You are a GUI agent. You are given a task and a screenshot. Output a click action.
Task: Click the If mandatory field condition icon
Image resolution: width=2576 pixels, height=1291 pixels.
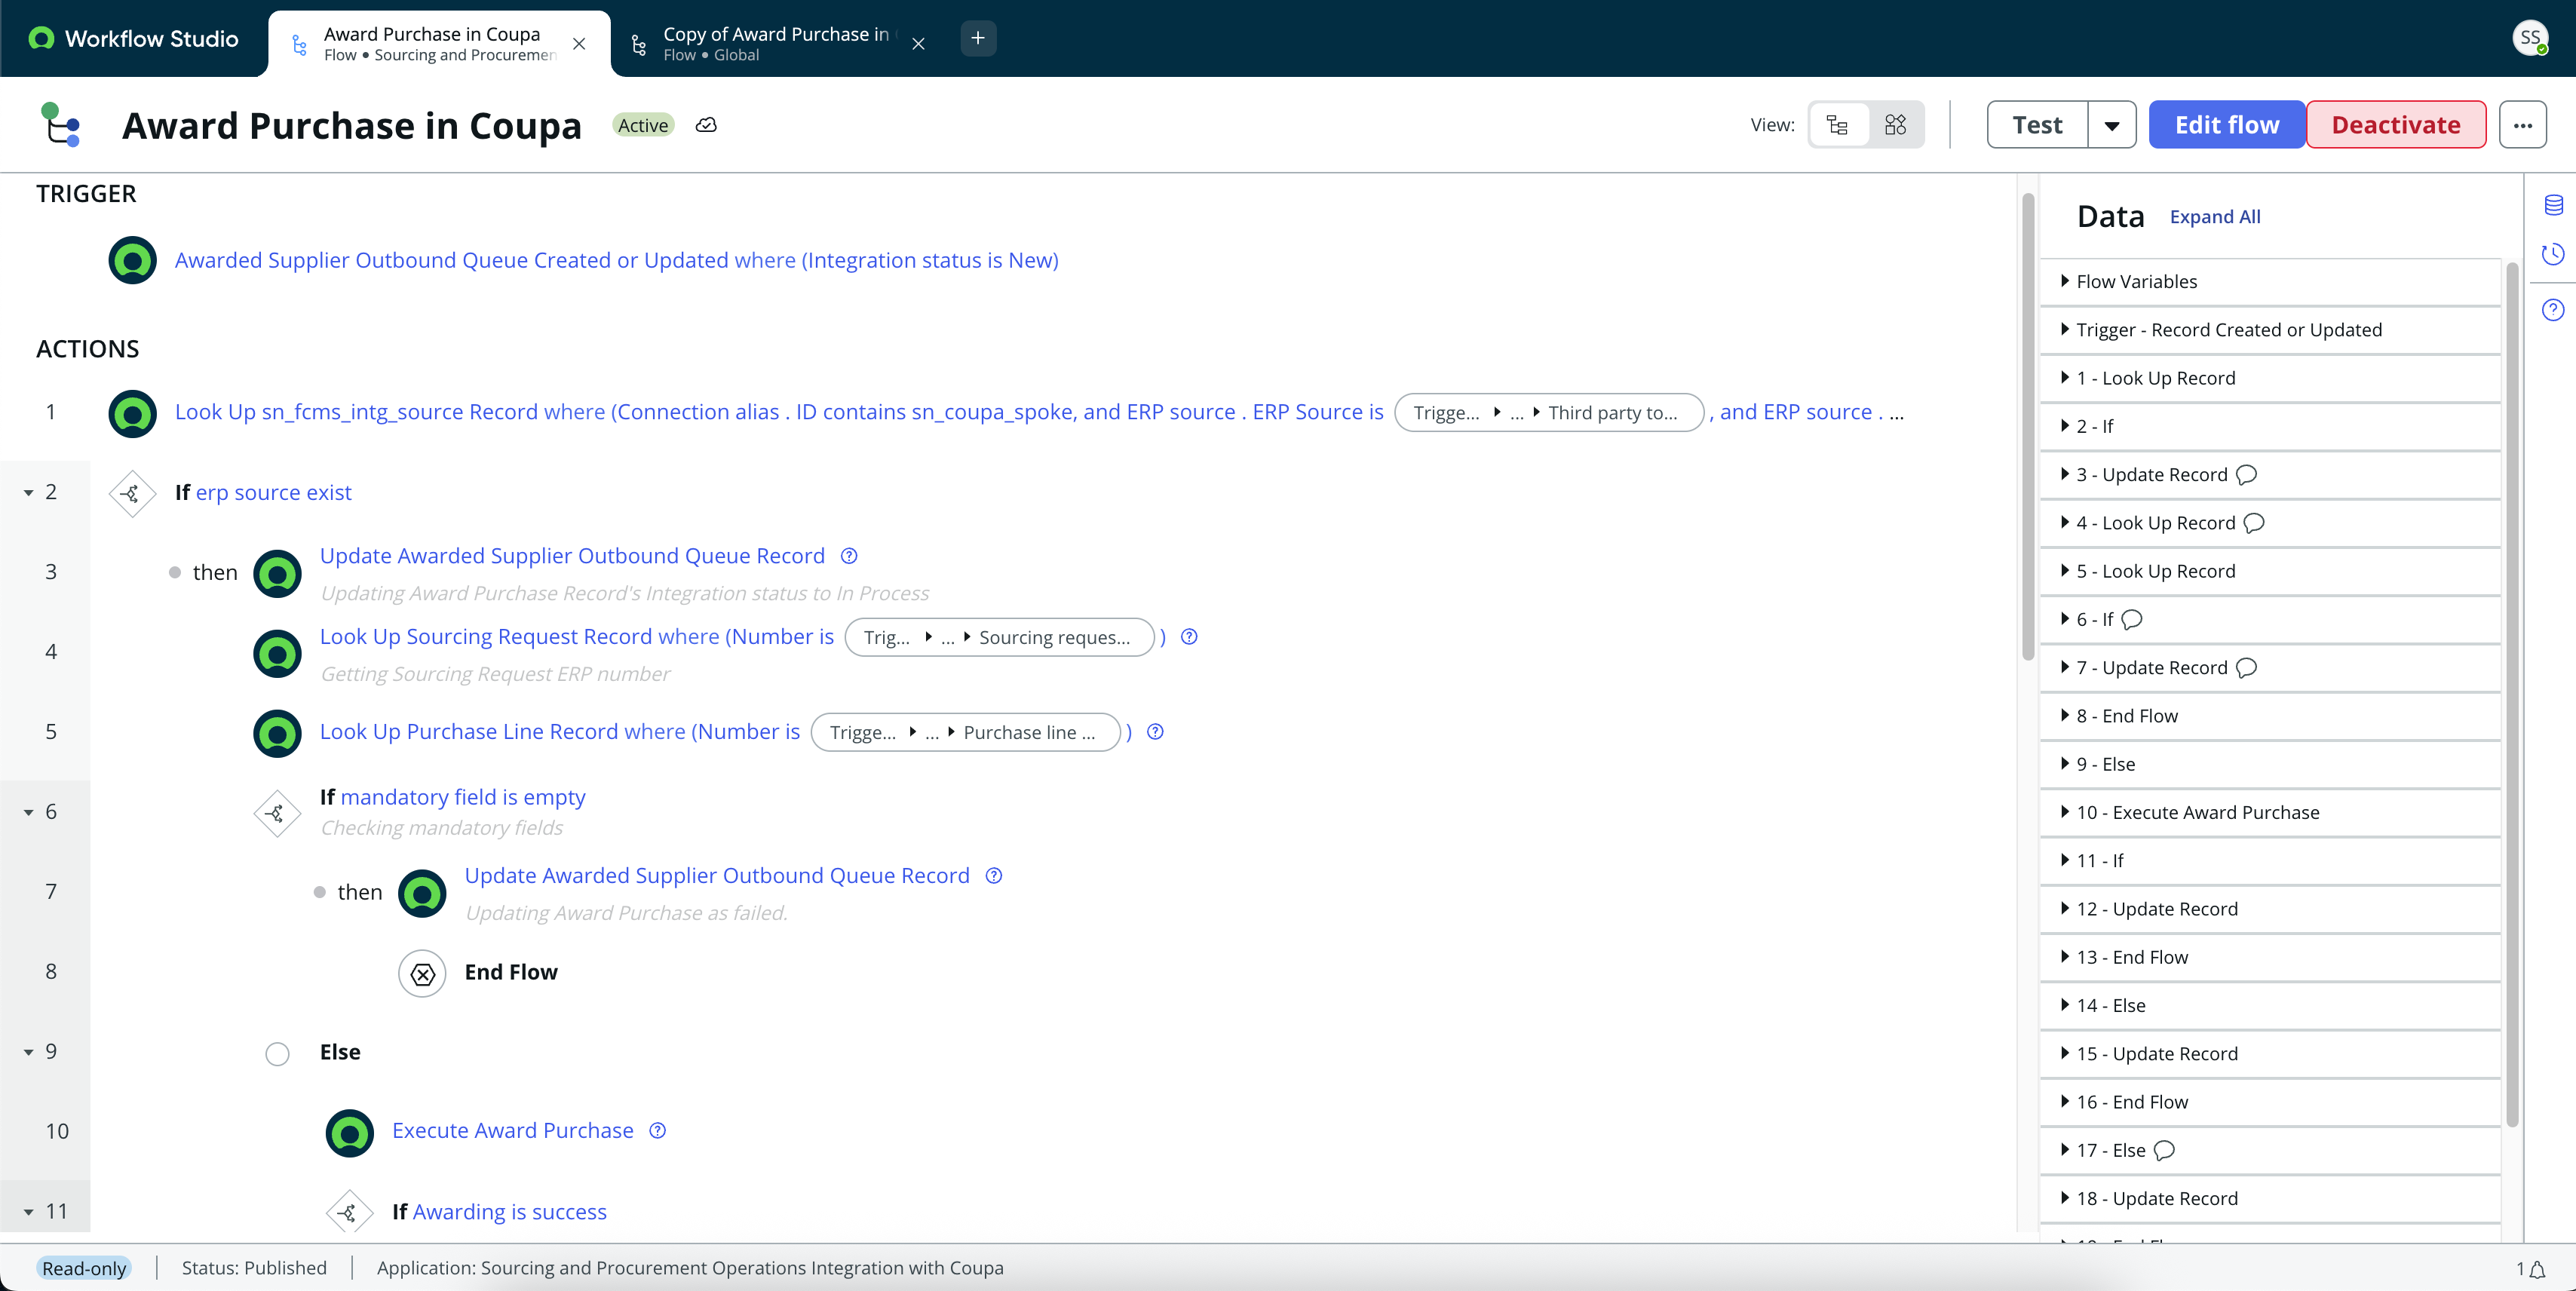(277, 813)
